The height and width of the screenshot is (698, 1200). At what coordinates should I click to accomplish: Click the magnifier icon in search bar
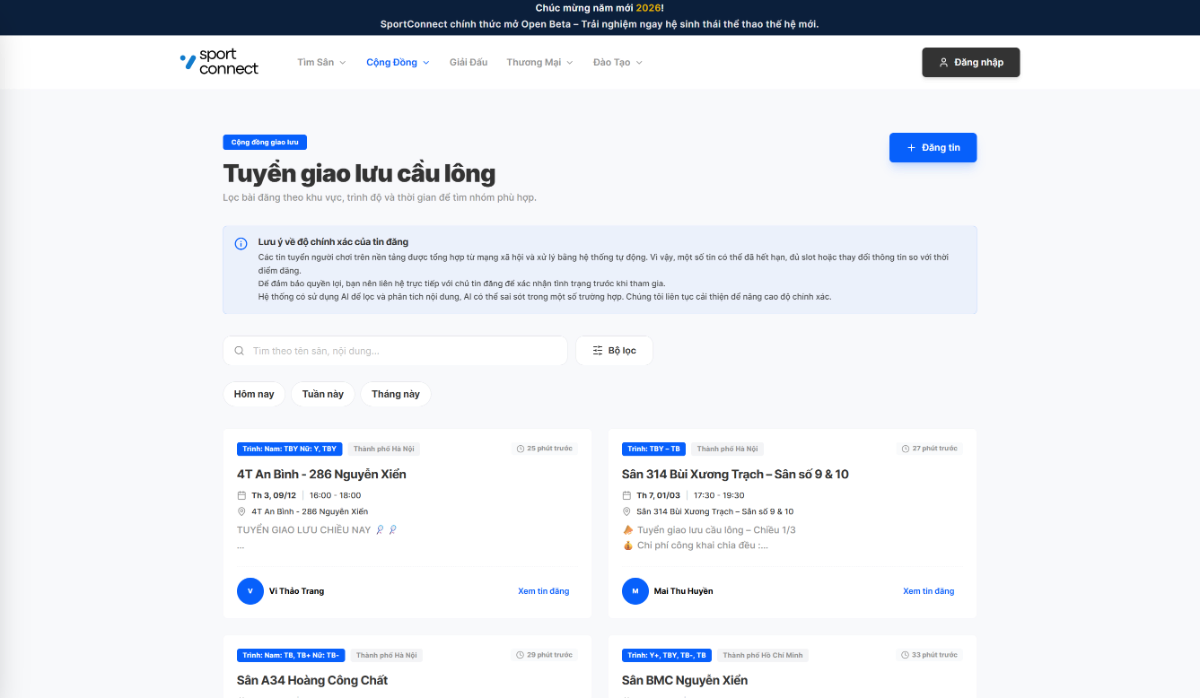239,351
